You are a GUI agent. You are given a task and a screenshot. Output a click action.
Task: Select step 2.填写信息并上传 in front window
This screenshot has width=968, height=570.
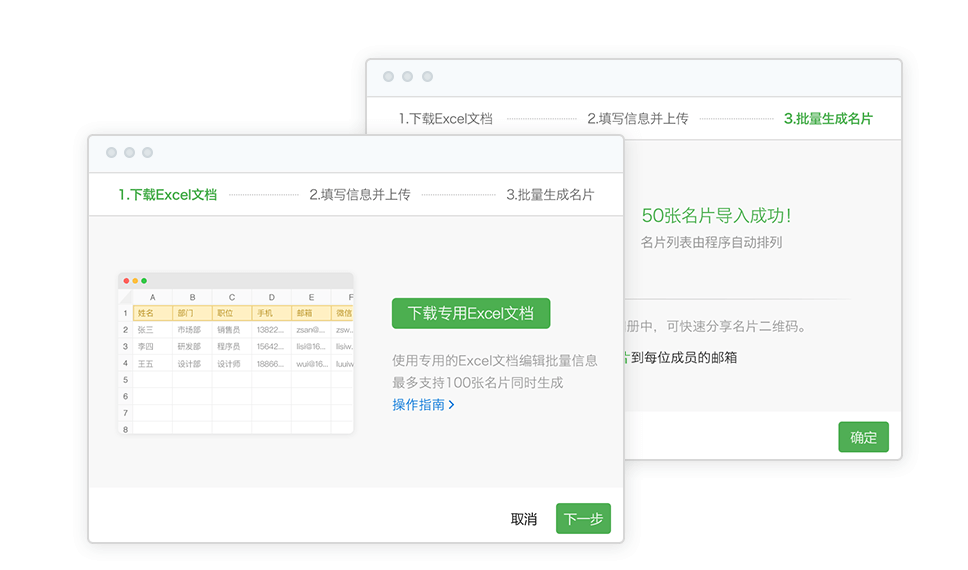360,195
